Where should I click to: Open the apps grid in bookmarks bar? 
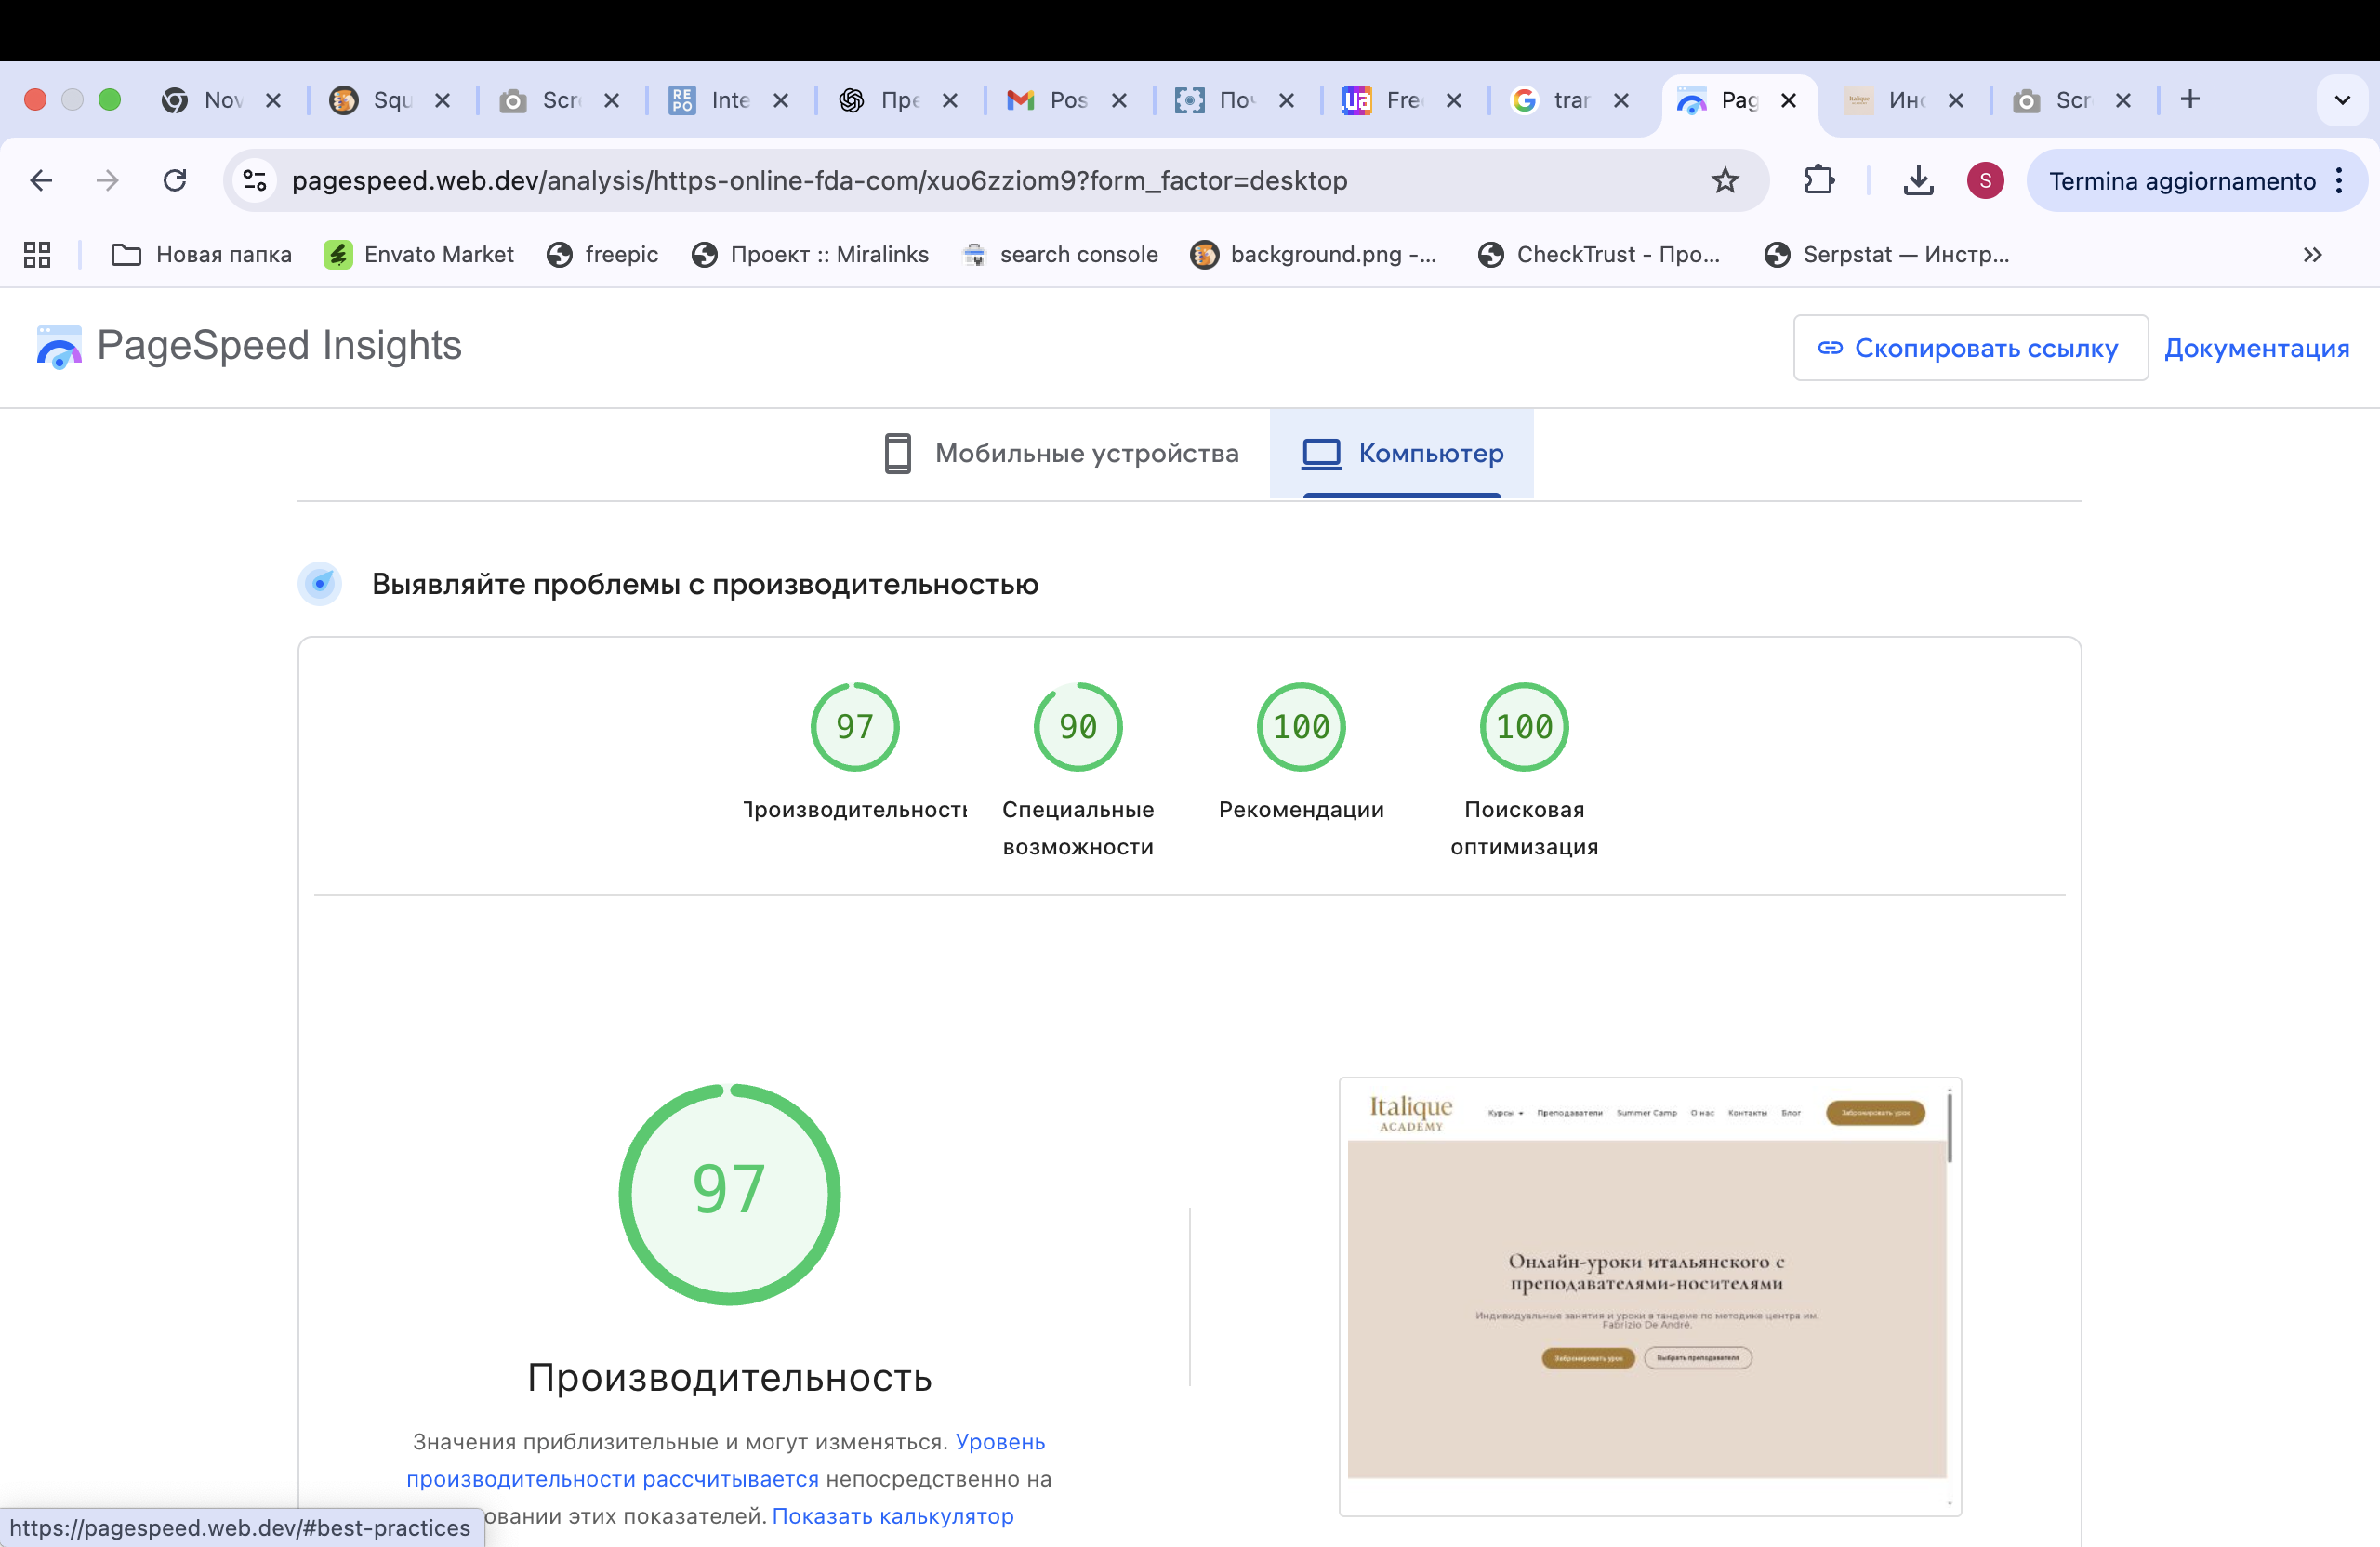(37, 255)
